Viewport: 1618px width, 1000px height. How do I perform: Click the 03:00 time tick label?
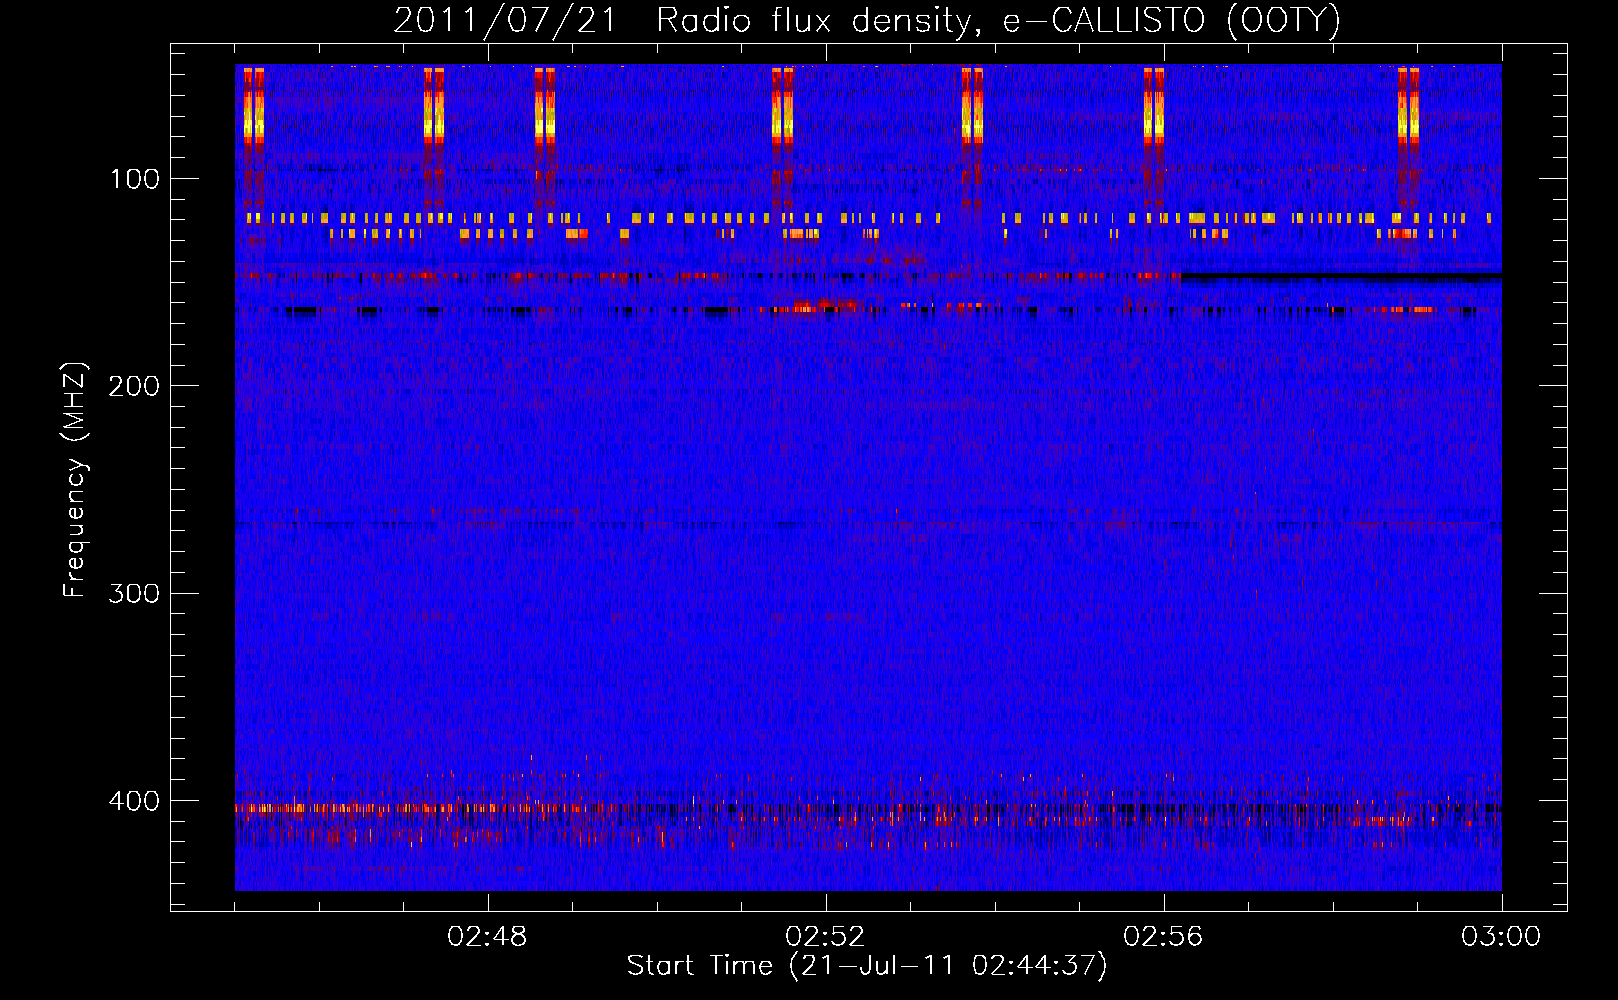coord(1501,937)
